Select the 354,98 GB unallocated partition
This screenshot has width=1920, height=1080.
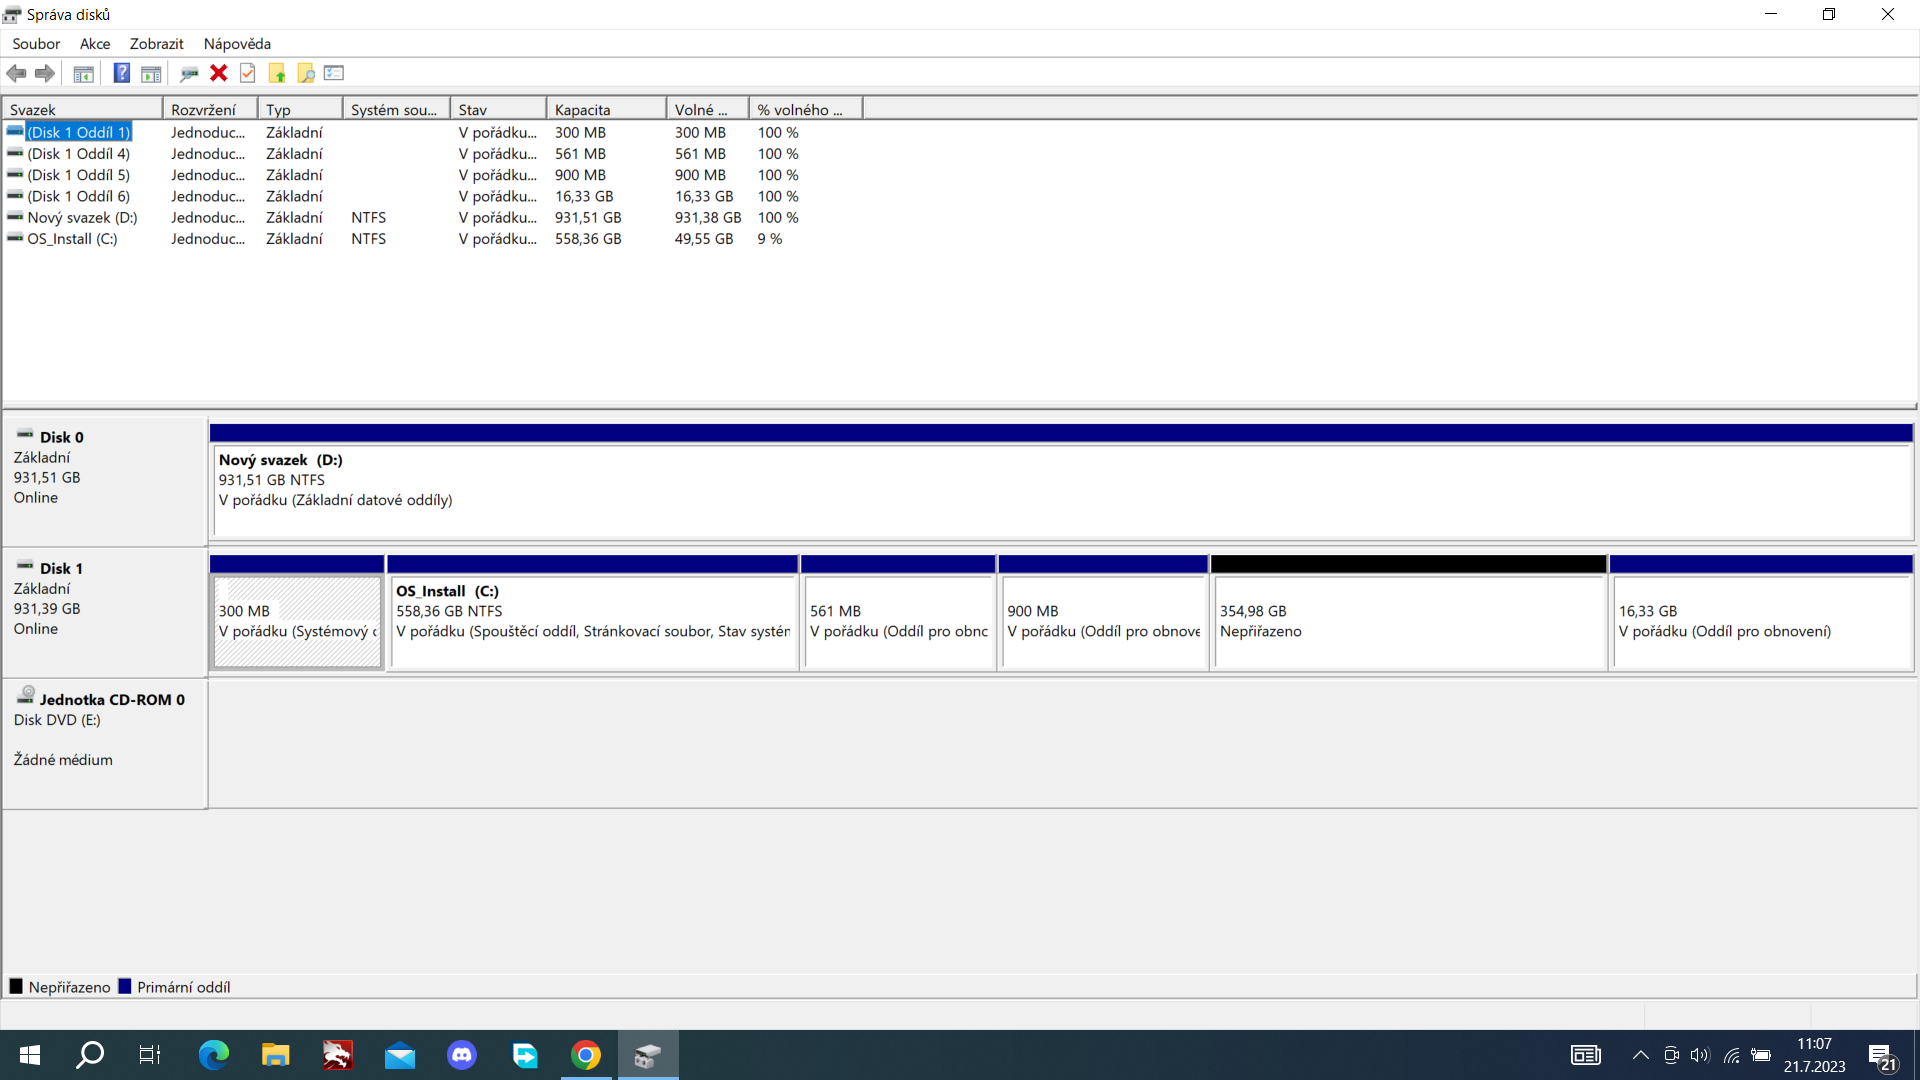tap(1407, 621)
